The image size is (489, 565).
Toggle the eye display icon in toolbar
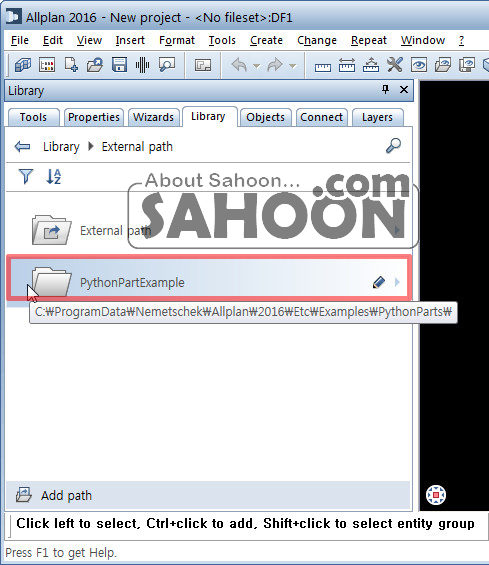coord(419,65)
